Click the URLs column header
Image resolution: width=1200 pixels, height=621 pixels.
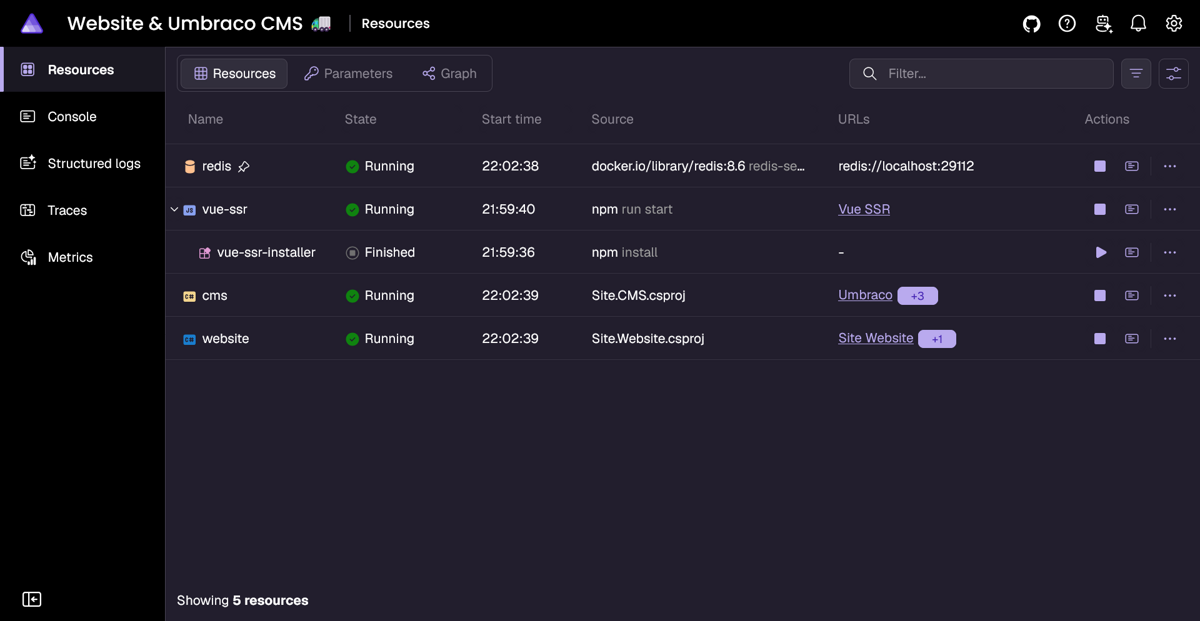point(854,119)
